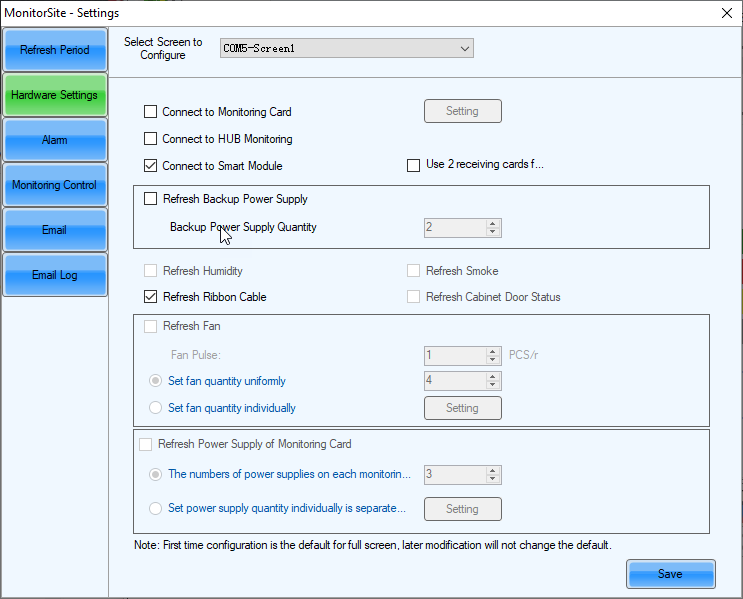Screen dimensions: 743x599
Task: Decrease uniform fan quantity with down arrow
Action: [x=493, y=385]
